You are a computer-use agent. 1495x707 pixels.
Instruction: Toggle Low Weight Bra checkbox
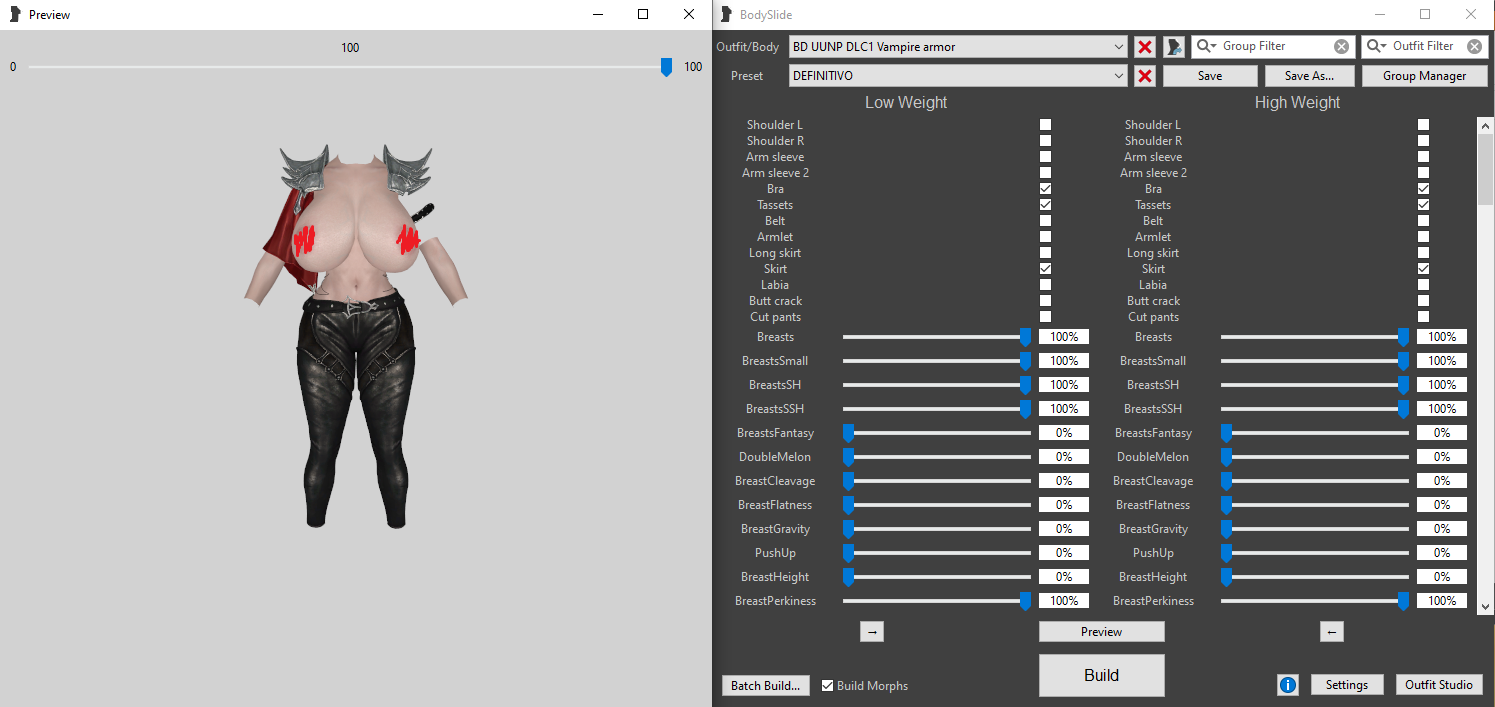[x=1045, y=189]
